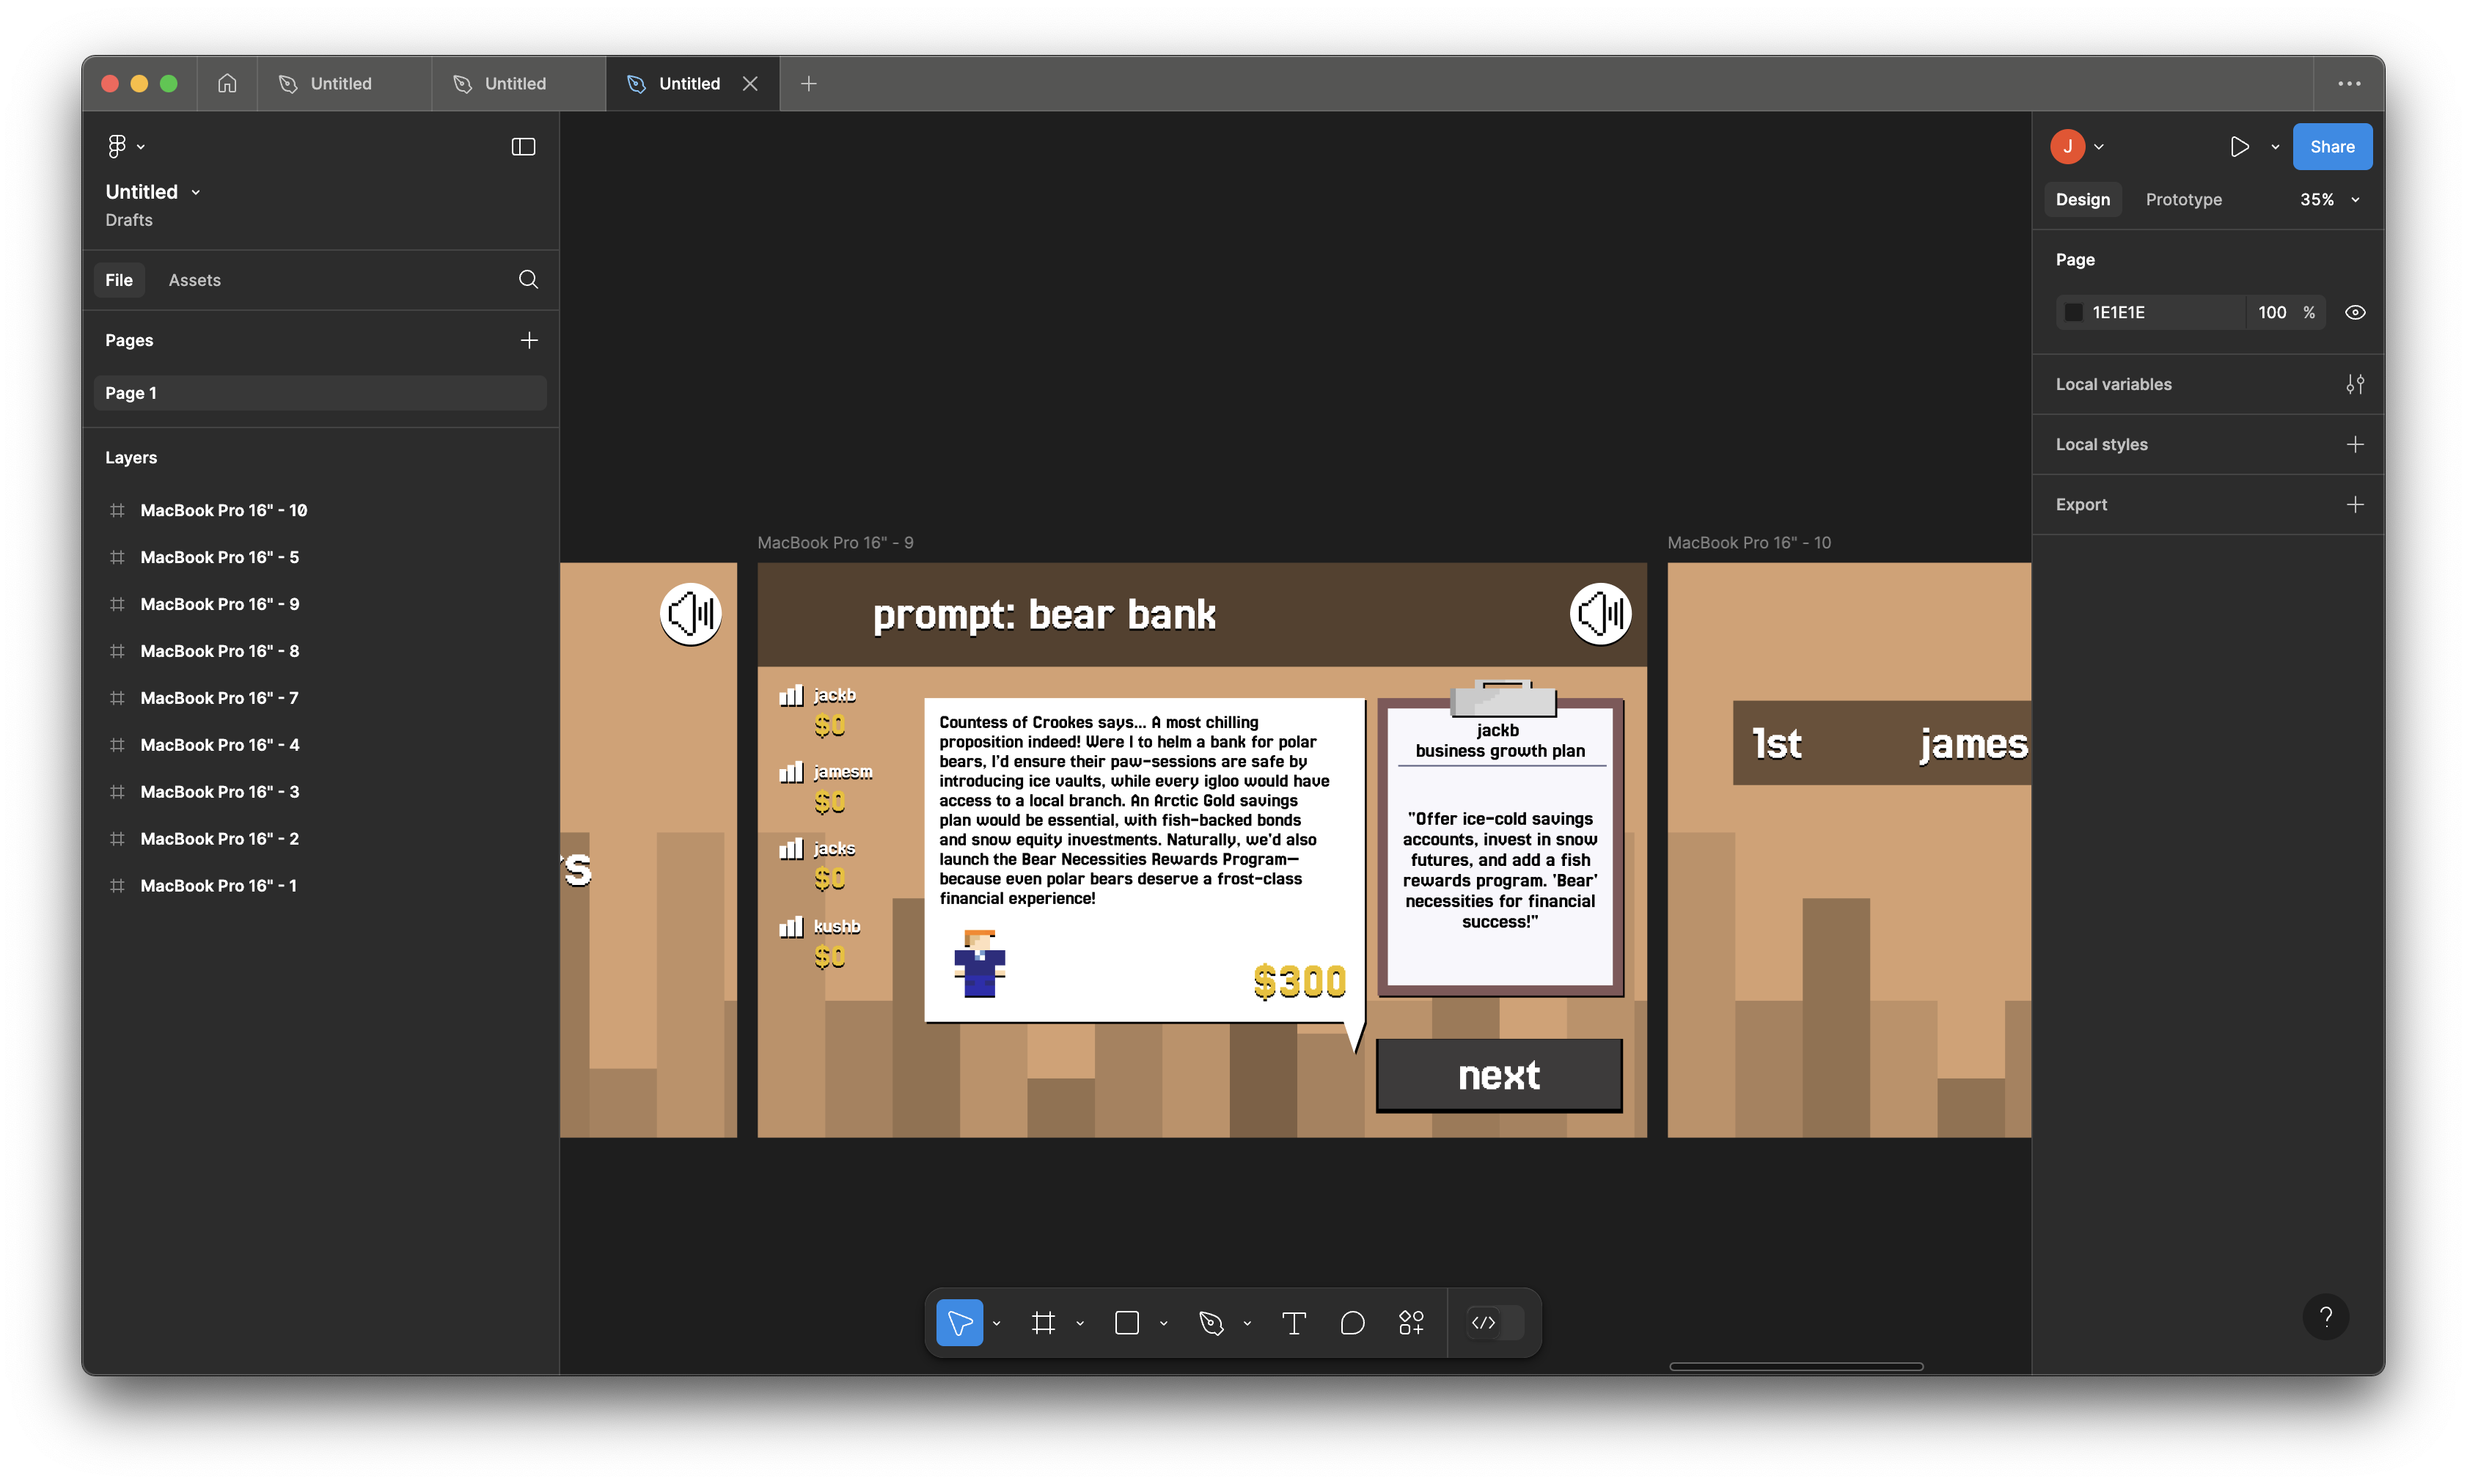
Task: Open the Actions components tool
Action: point(1411,1323)
